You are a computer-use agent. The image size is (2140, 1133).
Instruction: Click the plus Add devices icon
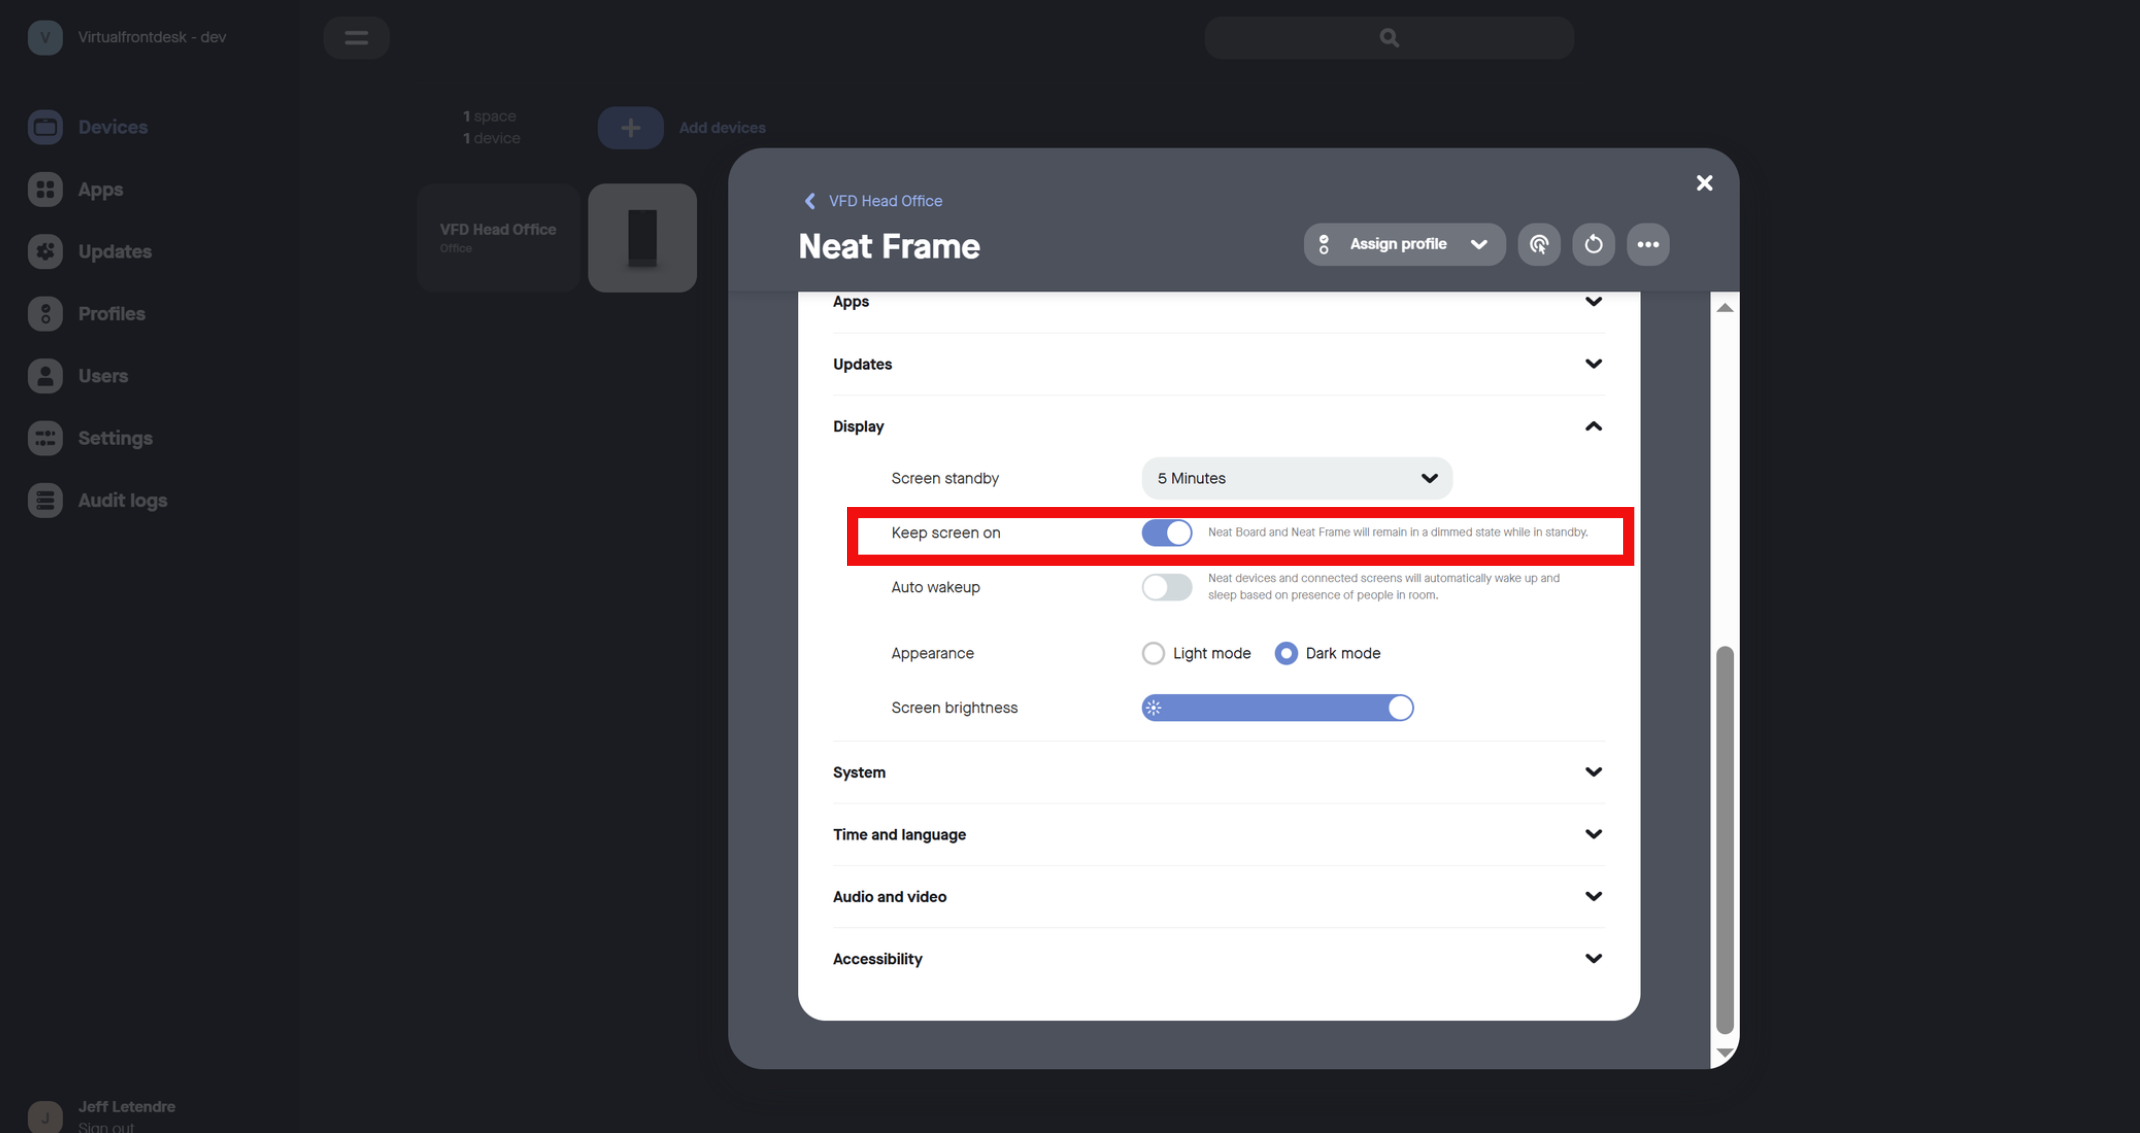(x=630, y=128)
